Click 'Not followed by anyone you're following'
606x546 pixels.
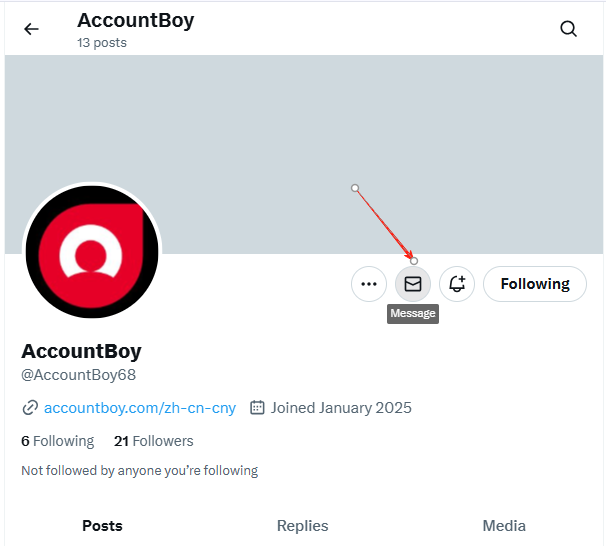point(140,471)
